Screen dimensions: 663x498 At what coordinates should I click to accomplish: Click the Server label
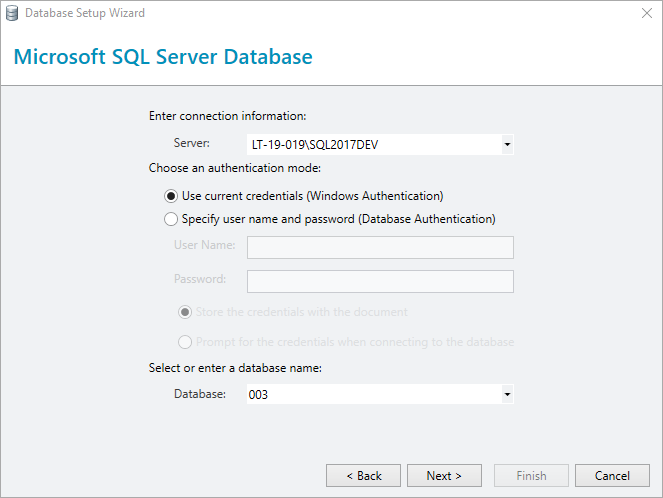tap(192, 143)
